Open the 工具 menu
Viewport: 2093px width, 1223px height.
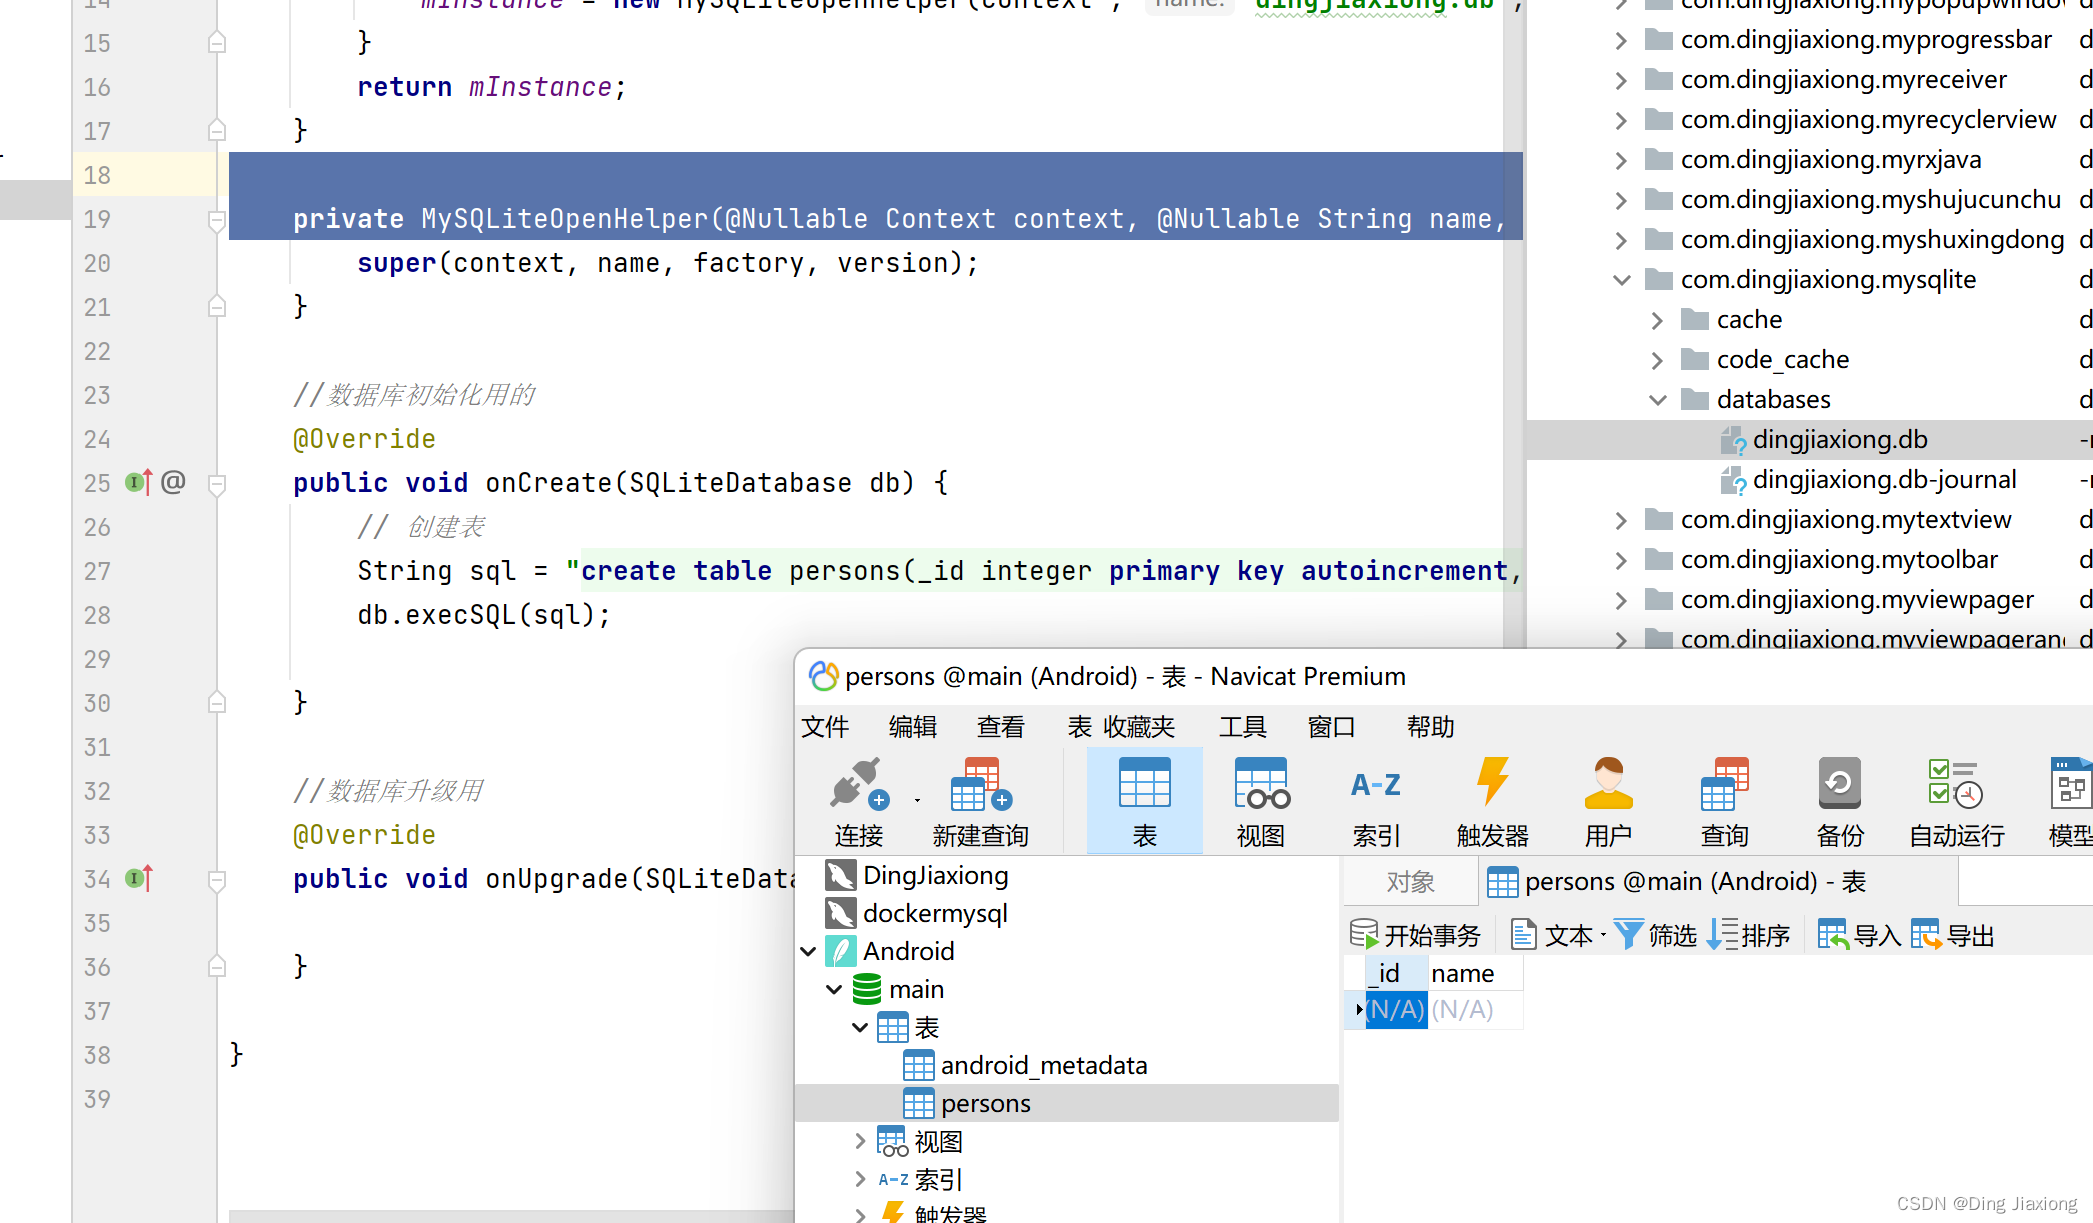(x=1243, y=727)
